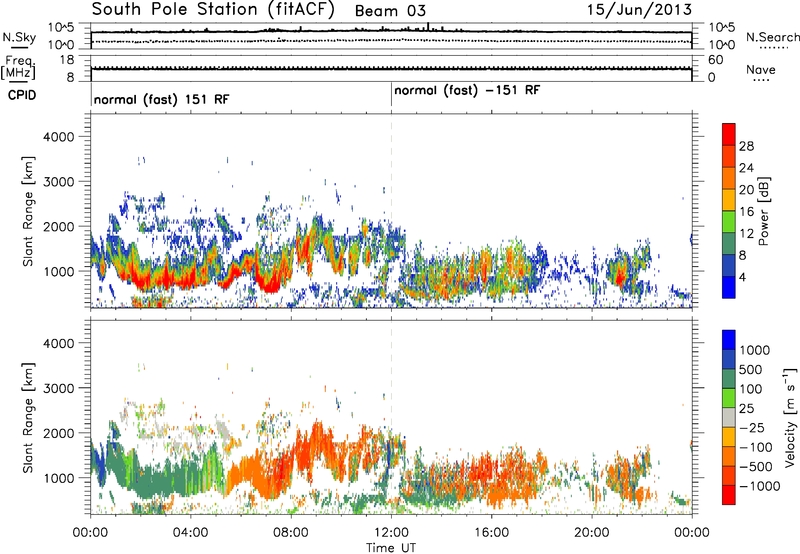Click the '500' Velocity color bar value
The image size is (800, 554).
coord(749,369)
